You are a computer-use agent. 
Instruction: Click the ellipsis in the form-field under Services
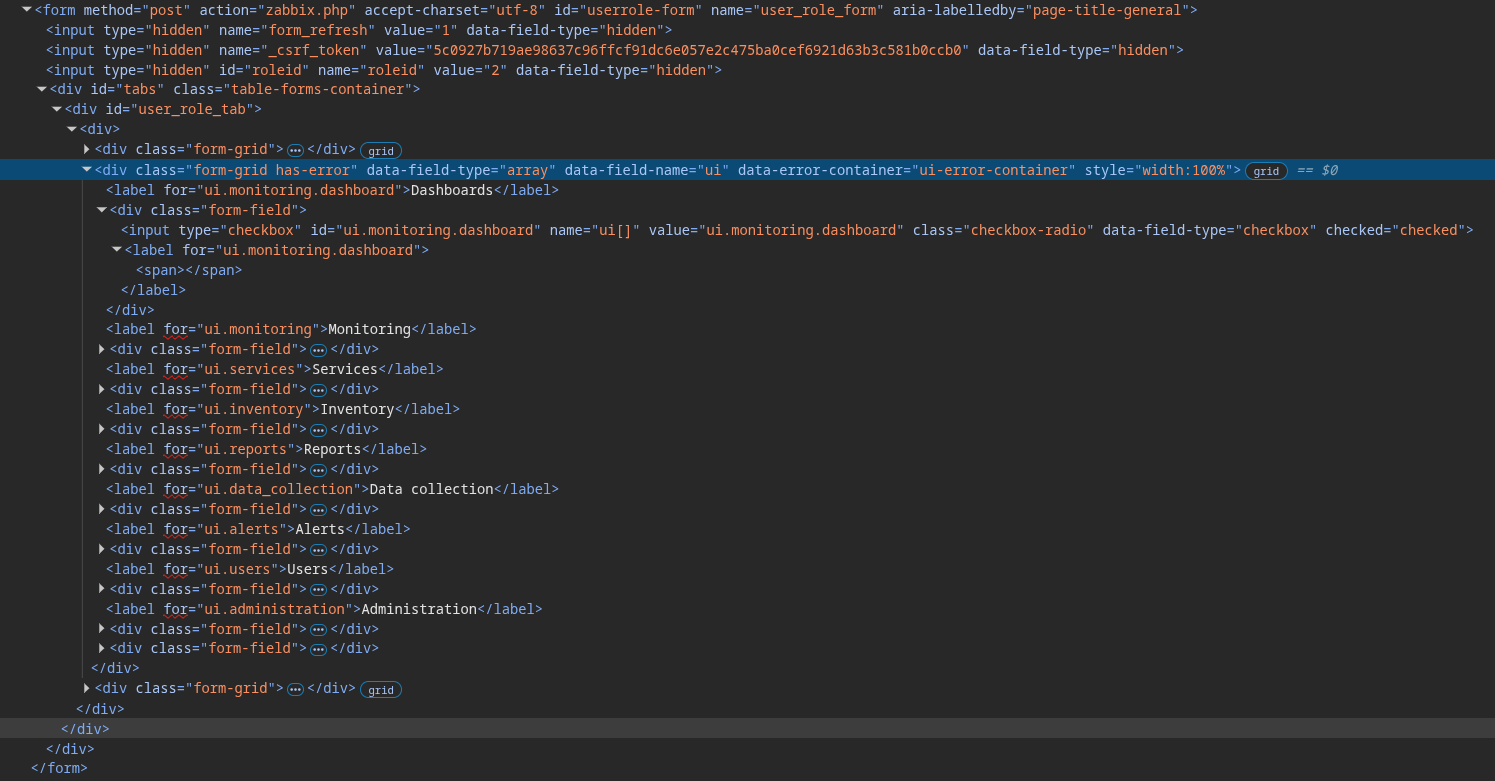click(x=318, y=390)
